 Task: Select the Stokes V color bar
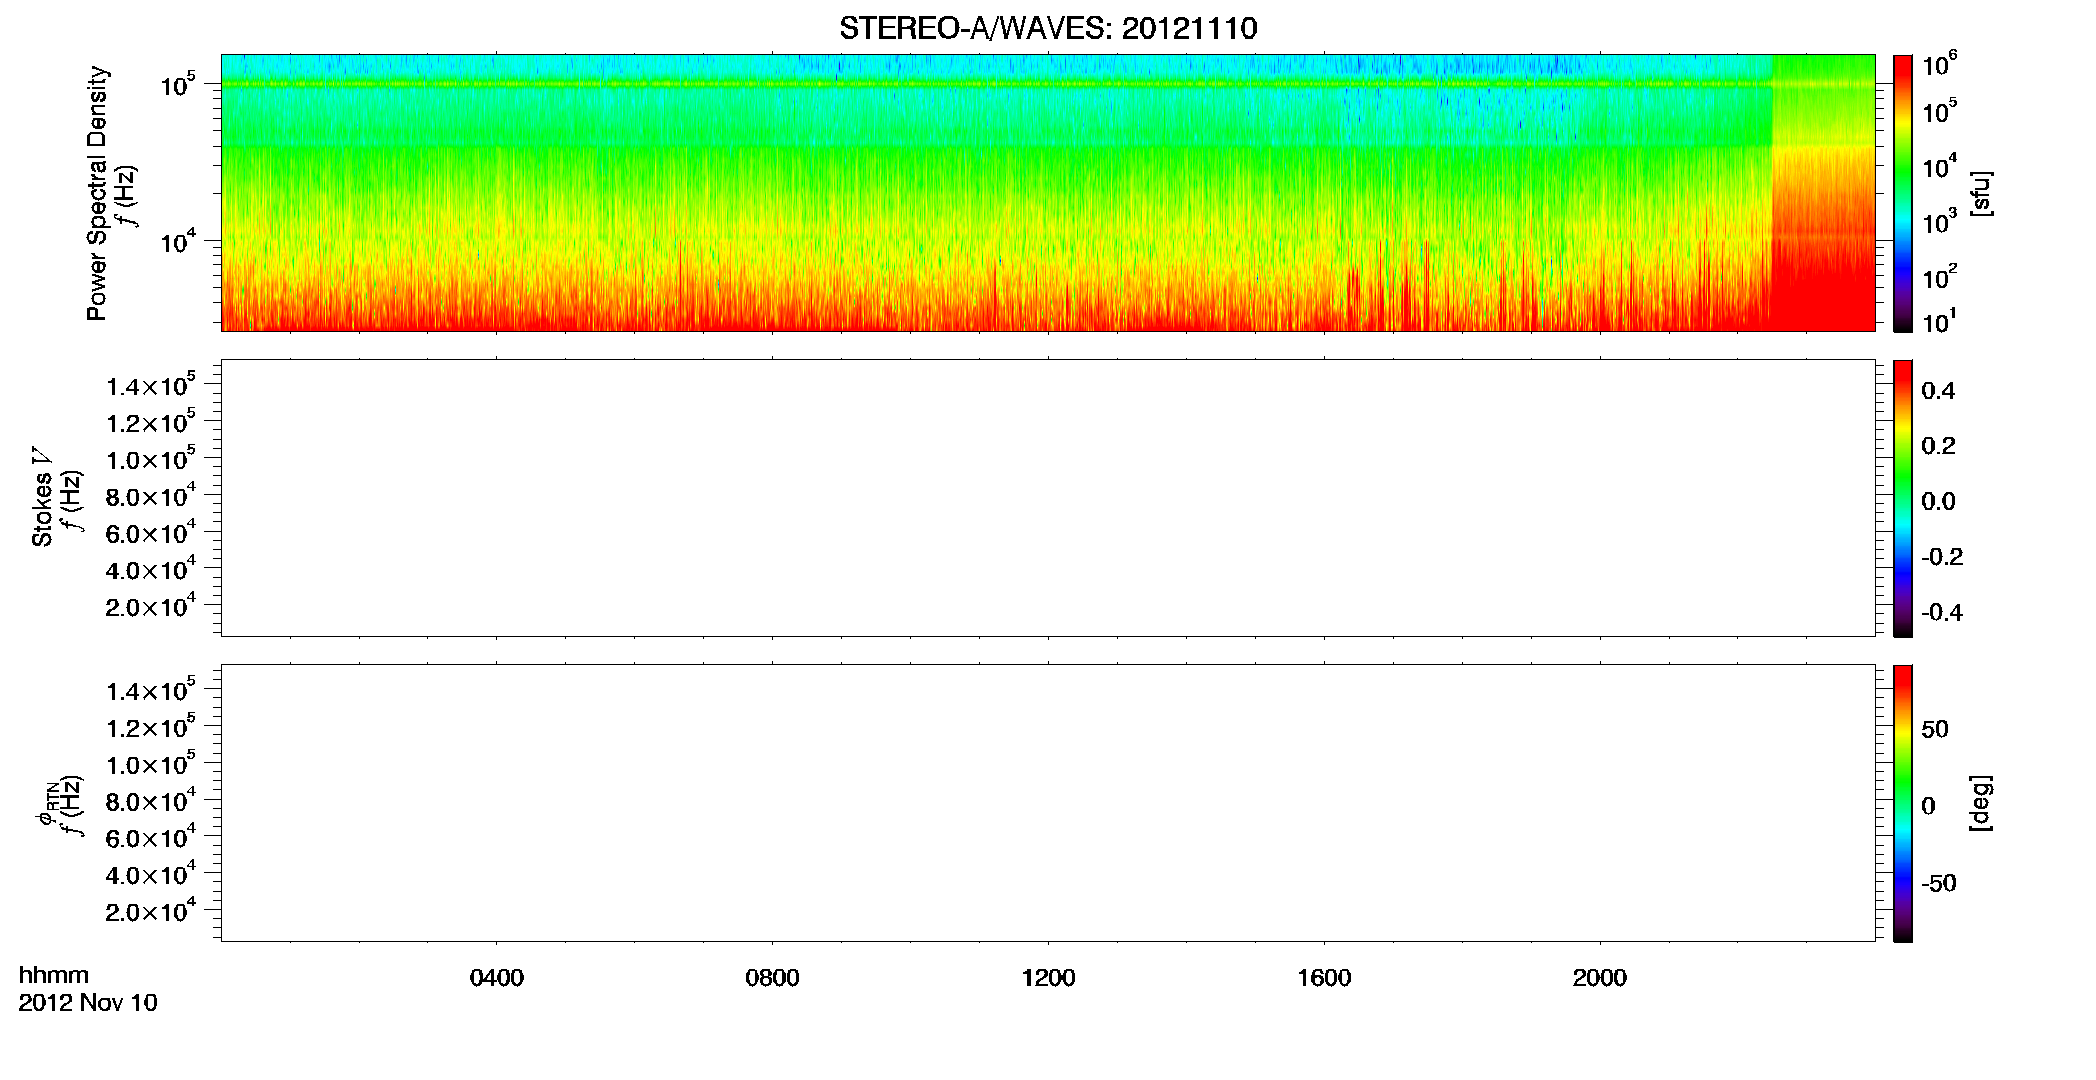point(1903,498)
